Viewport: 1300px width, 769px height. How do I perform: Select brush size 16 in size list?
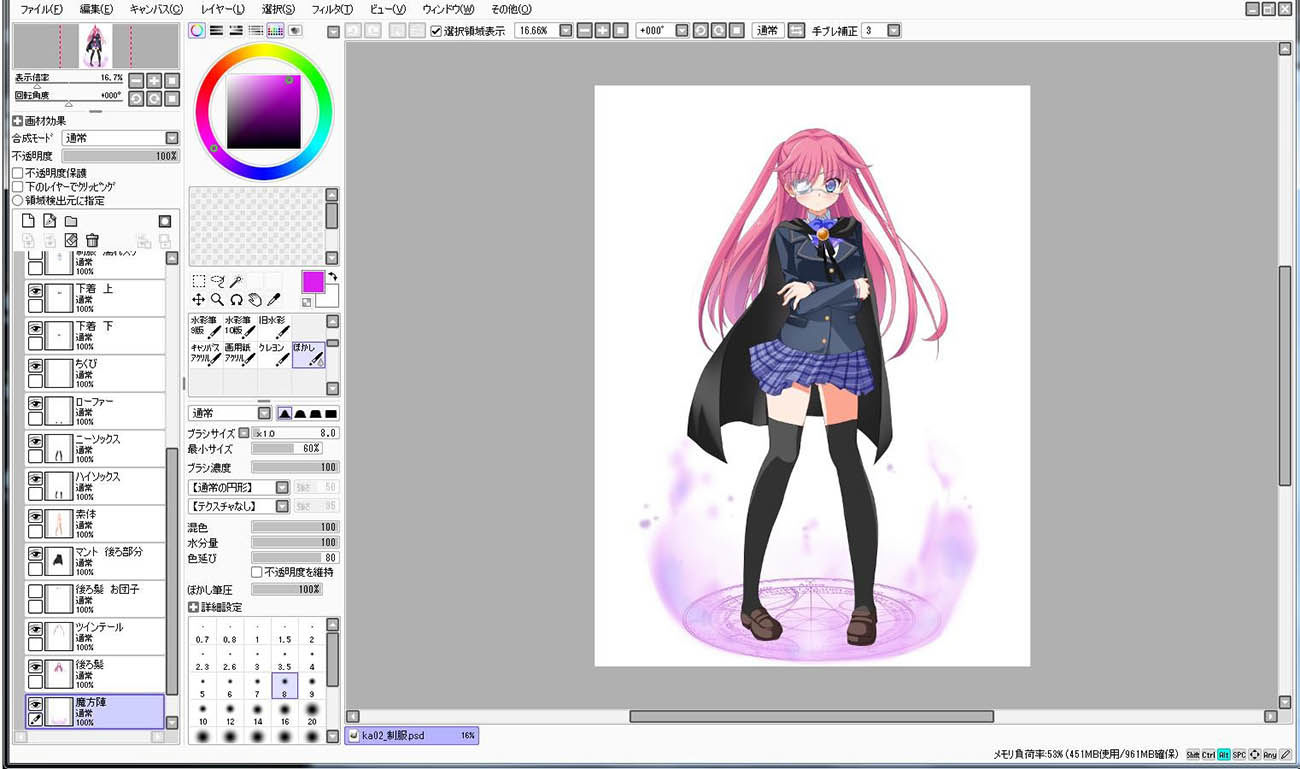coord(284,715)
